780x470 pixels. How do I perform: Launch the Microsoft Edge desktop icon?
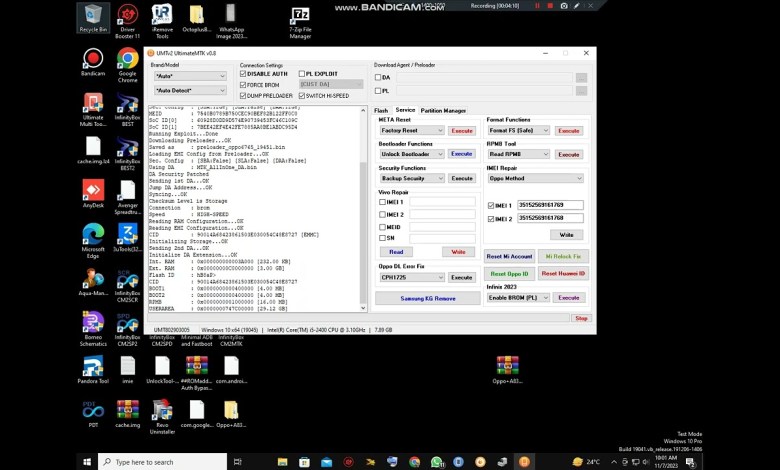coord(93,234)
